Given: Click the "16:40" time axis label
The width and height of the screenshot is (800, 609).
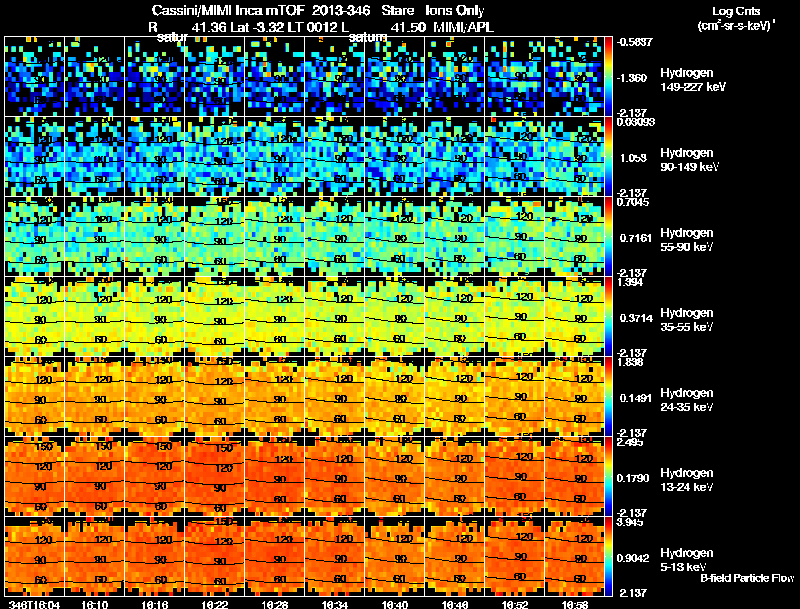Looking at the screenshot, I should [395, 604].
